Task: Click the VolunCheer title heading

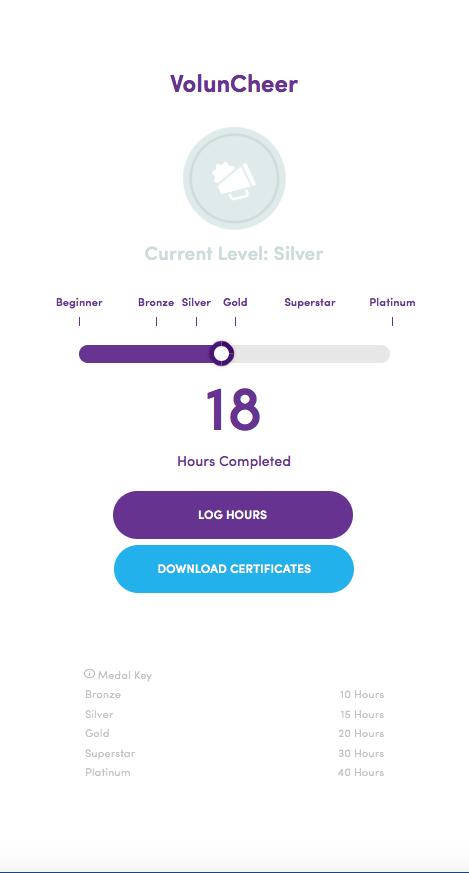Action: click(x=234, y=84)
